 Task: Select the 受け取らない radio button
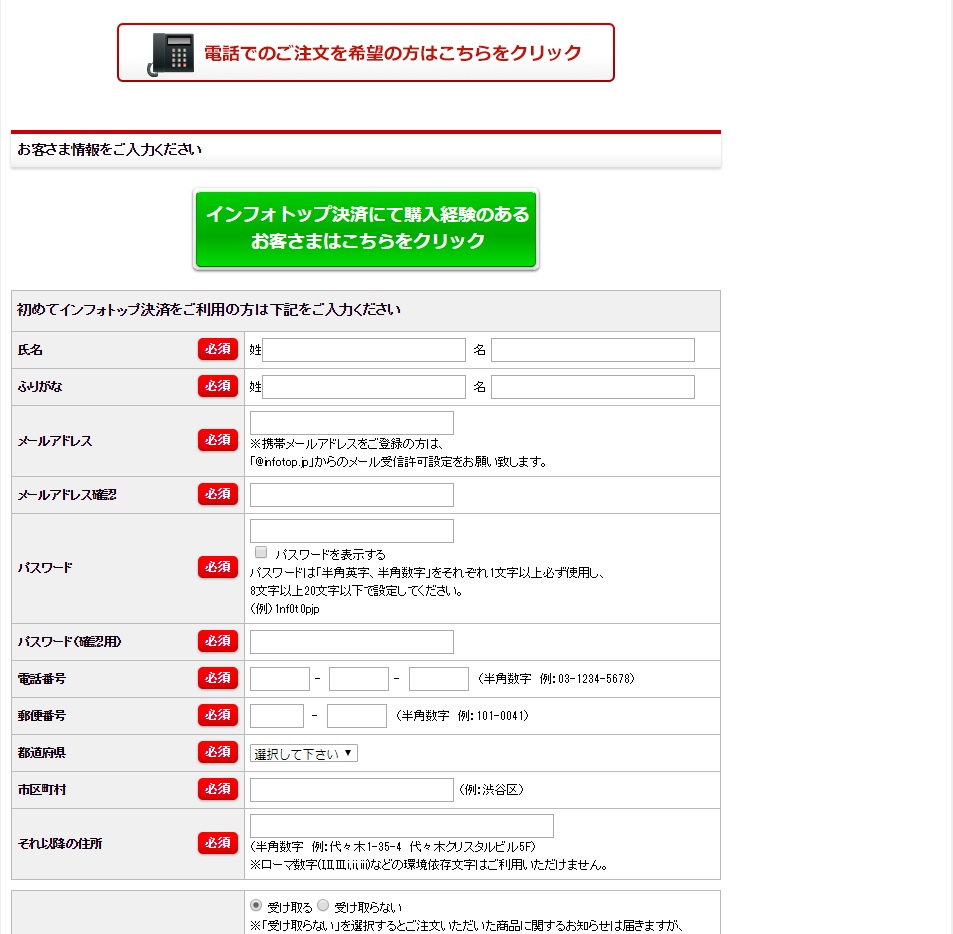tap(323, 905)
